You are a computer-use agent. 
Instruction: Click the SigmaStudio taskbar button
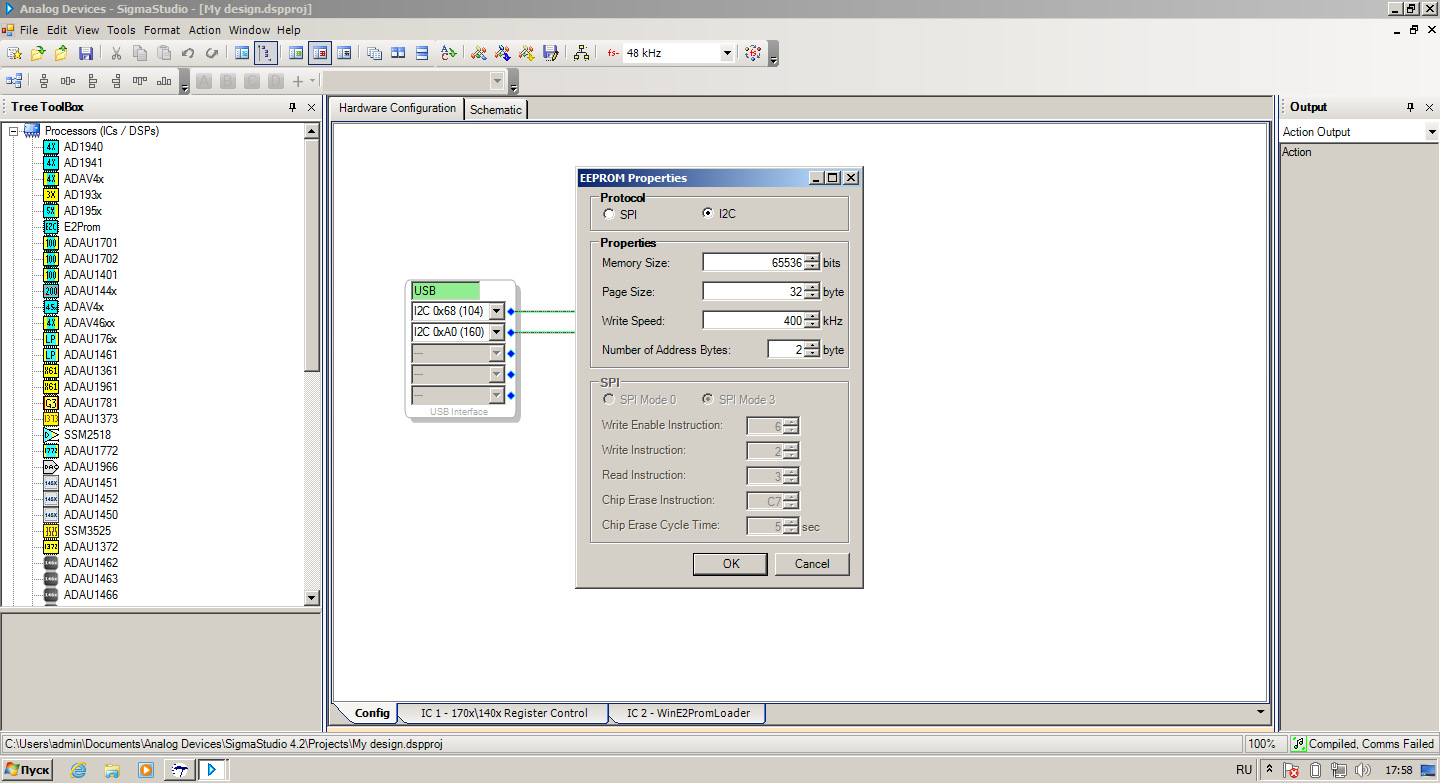[x=212, y=770]
